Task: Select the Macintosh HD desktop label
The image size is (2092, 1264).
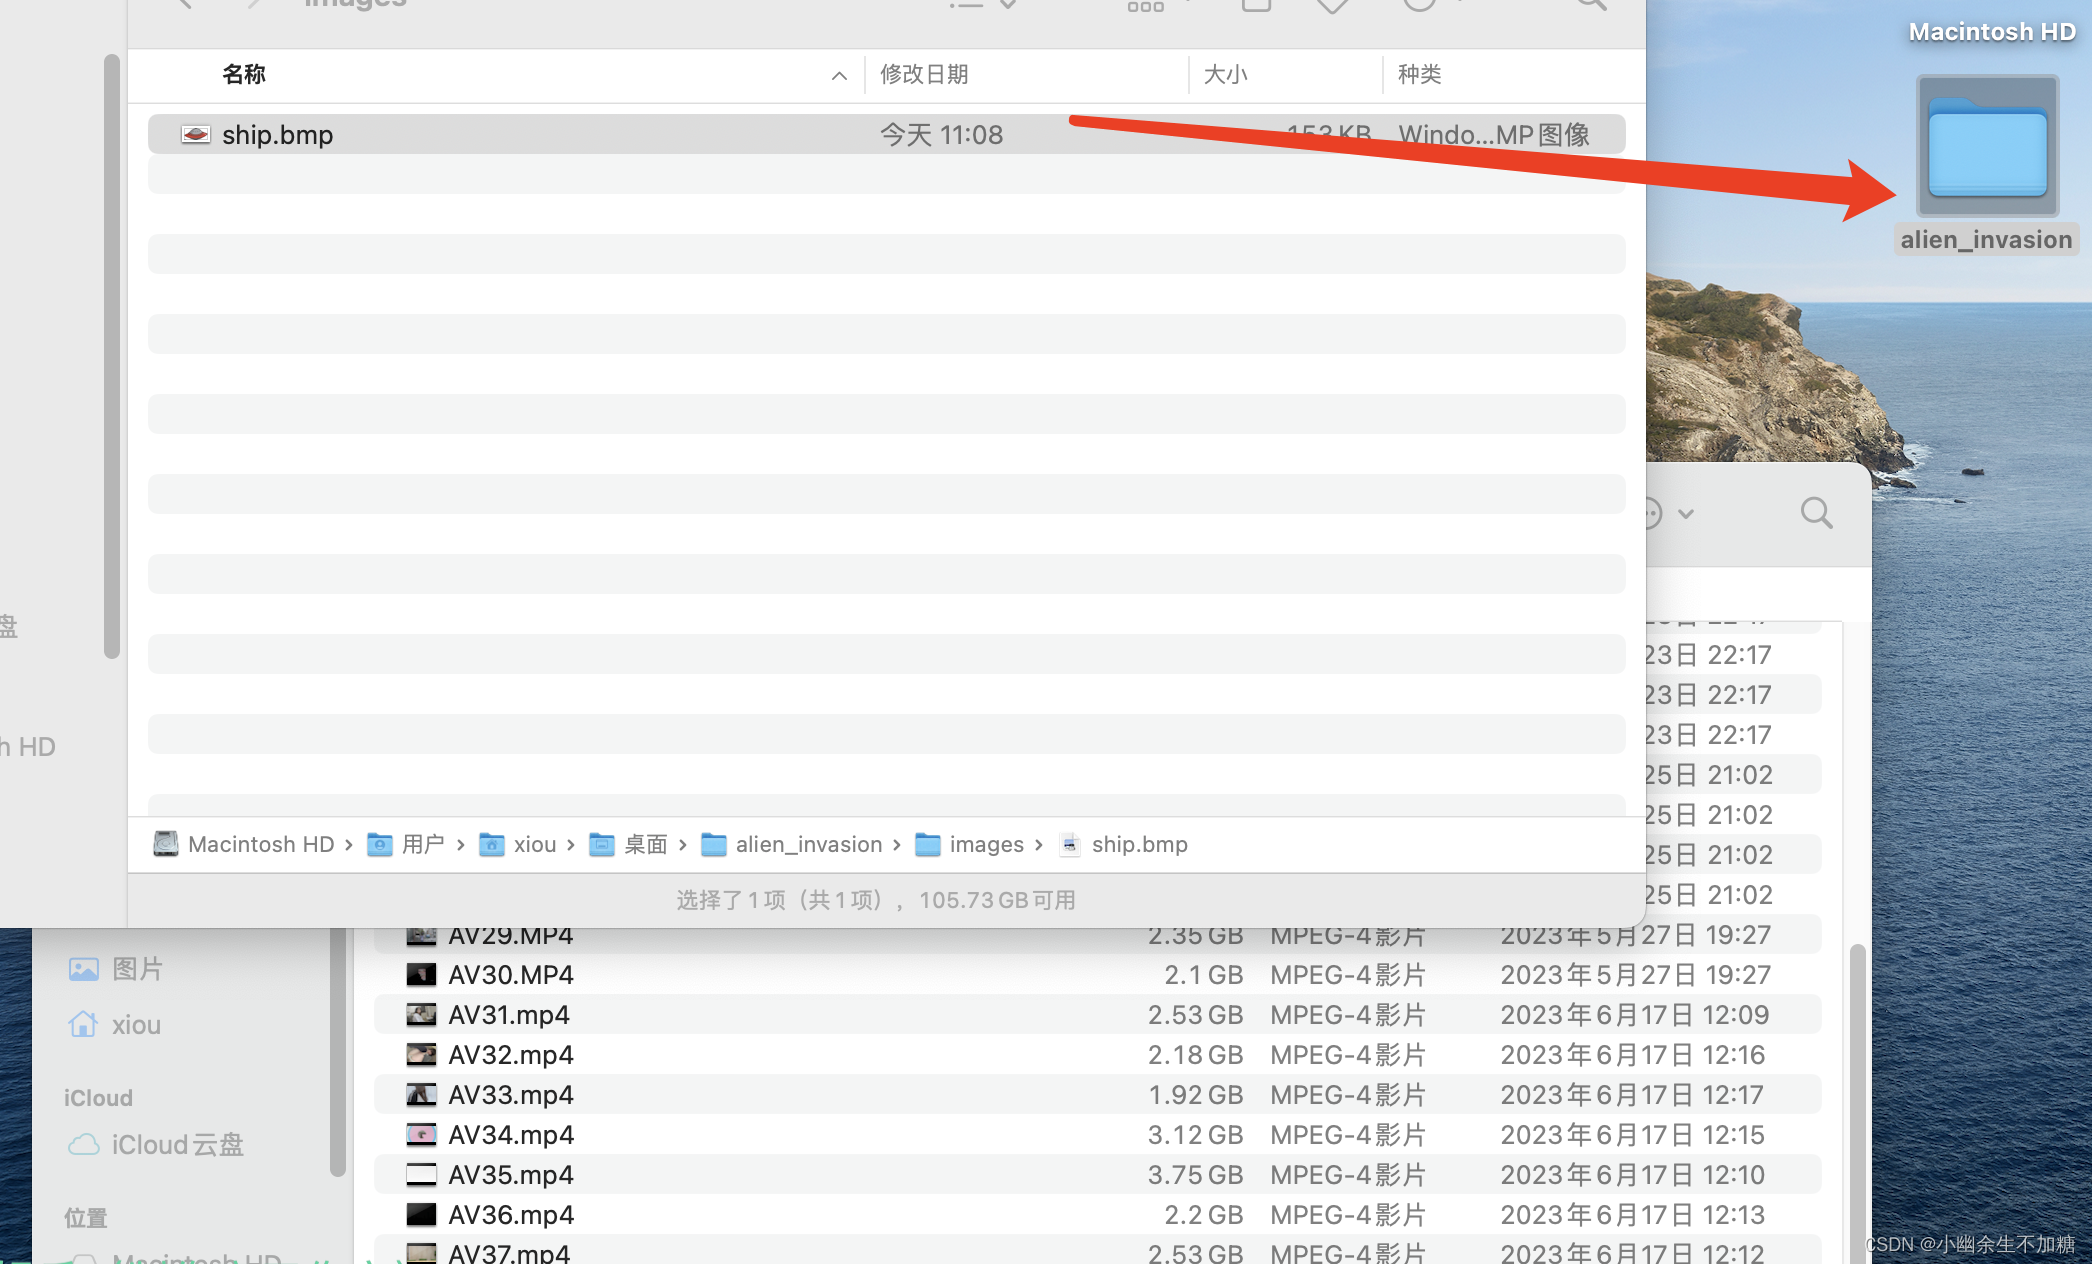Action: pos(1992,32)
